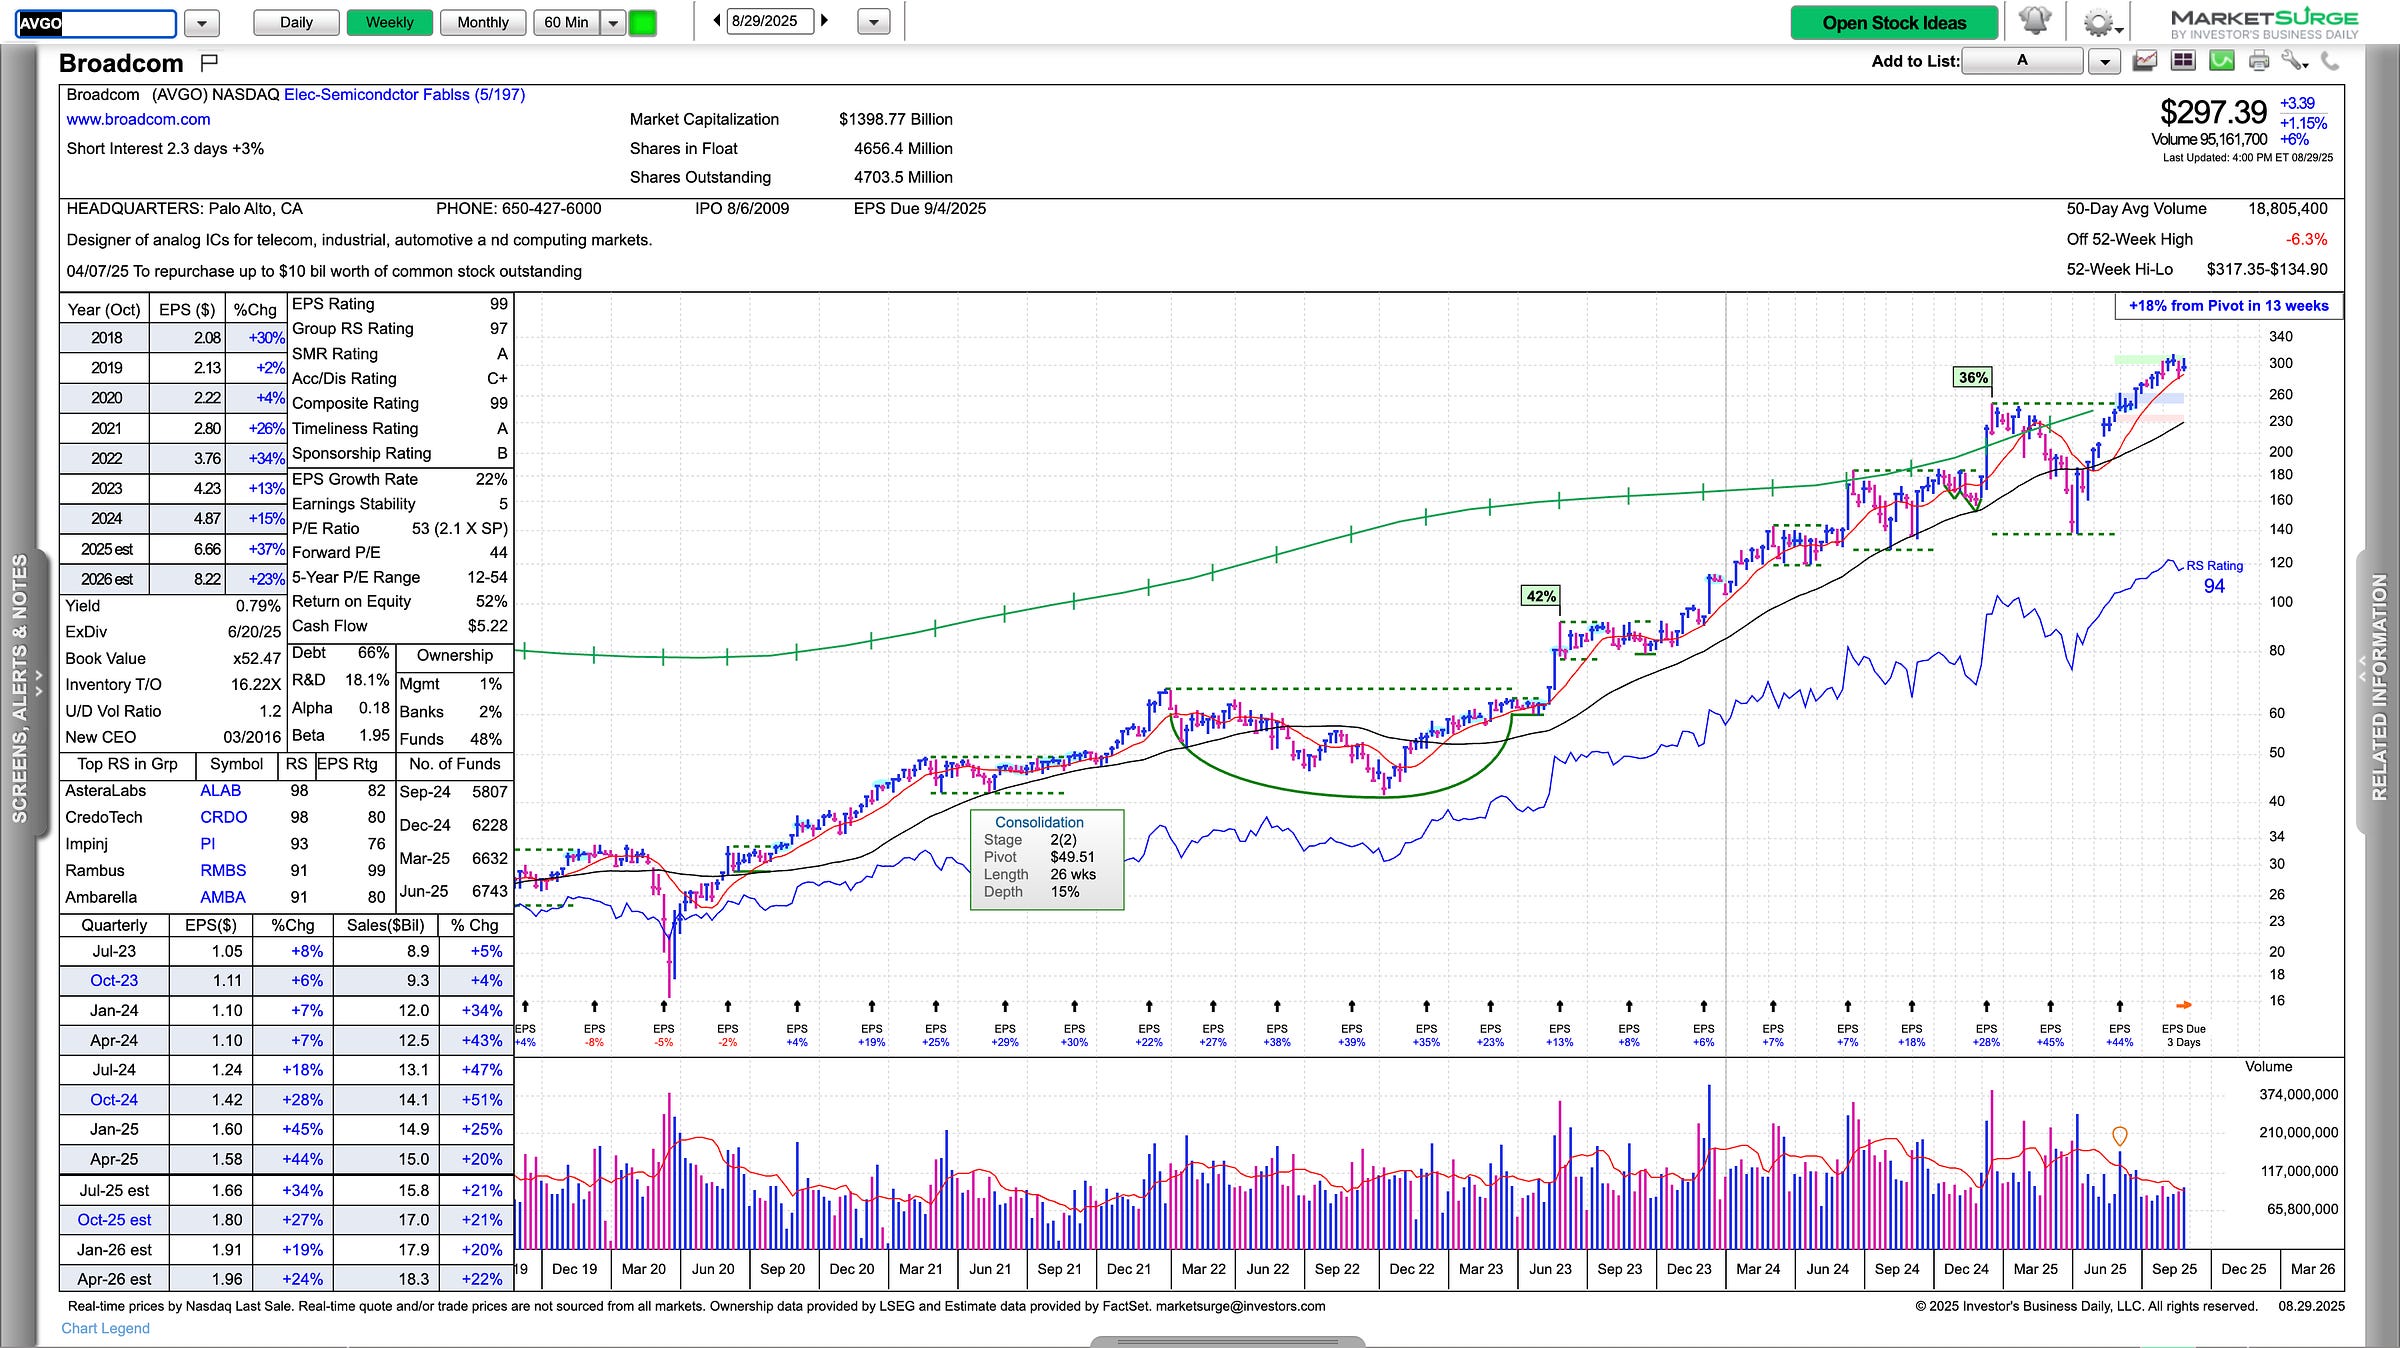This screenshot has width=2400, height=1348.
Task: Toggle the flag next to Broadcom
Action: (209, 63)
